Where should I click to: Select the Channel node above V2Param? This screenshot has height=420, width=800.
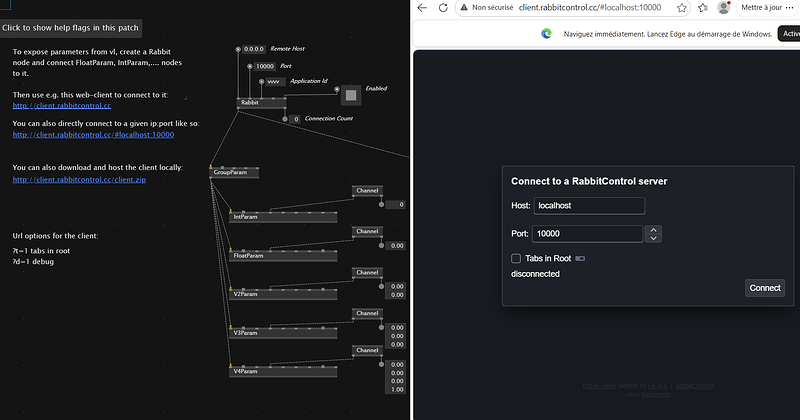click(x=367, y=273)
